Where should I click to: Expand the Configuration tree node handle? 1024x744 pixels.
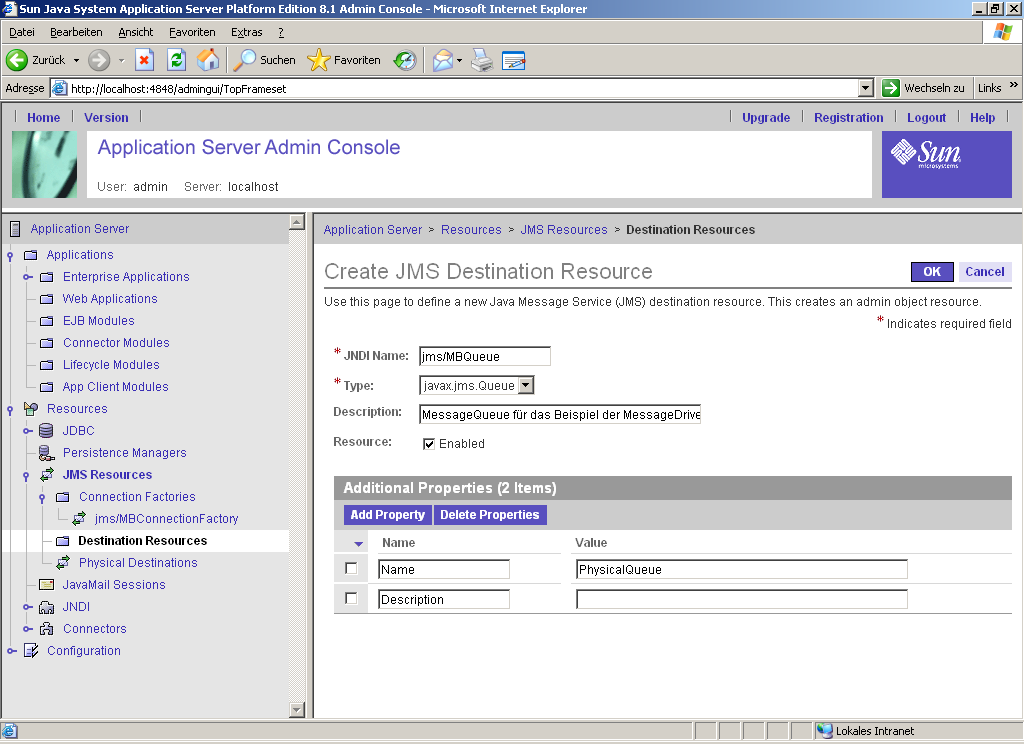tap(12, 651)
